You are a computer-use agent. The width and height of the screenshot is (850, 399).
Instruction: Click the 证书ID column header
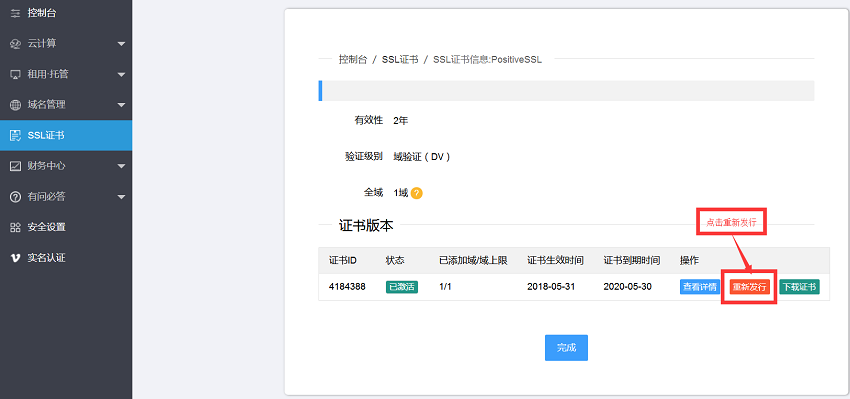coord(343,261)
